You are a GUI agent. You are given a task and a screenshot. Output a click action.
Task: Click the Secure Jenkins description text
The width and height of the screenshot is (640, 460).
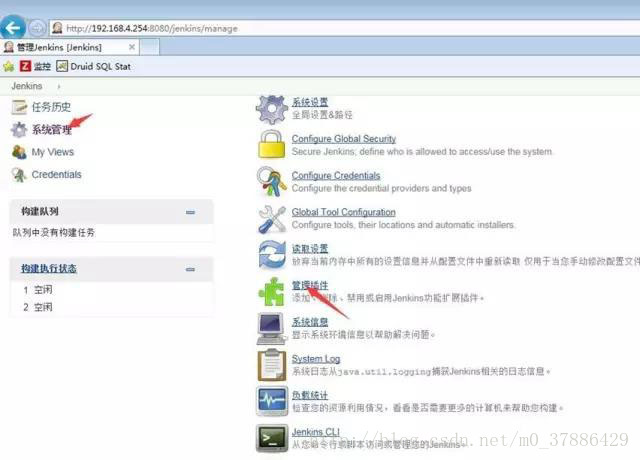pyautogui.click(x=422, y=152)
